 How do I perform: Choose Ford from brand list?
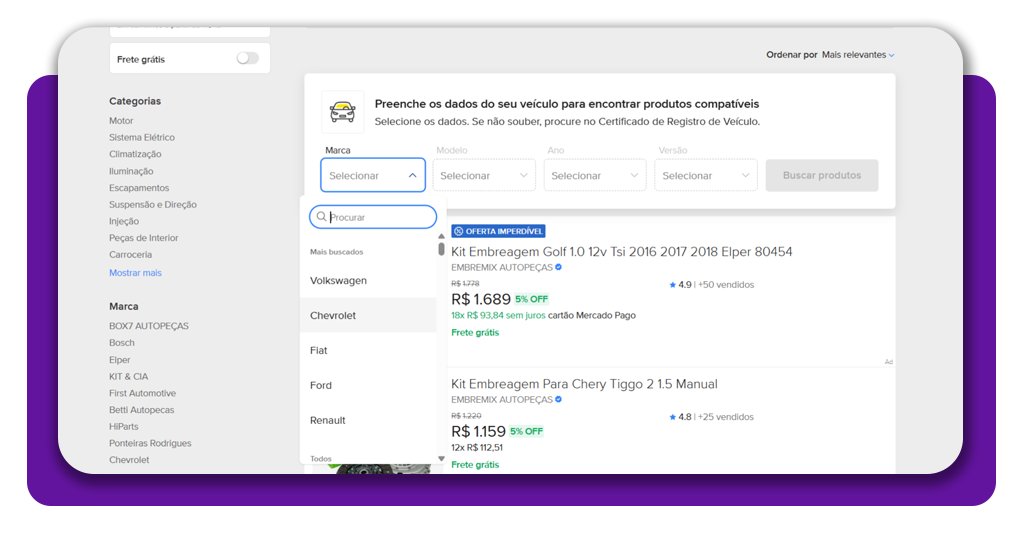click(x=368, y=385)
